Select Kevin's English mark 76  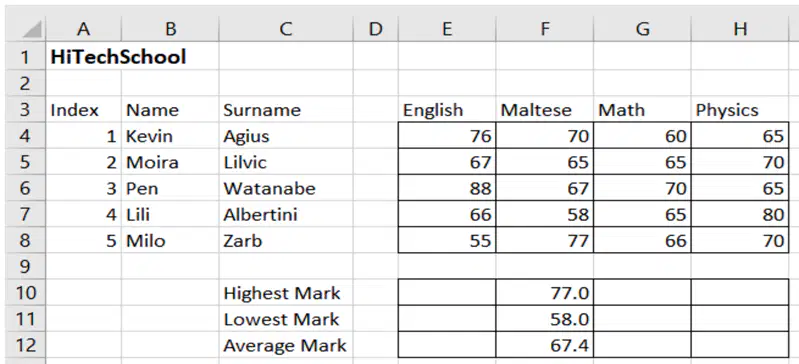coord(447,136)
